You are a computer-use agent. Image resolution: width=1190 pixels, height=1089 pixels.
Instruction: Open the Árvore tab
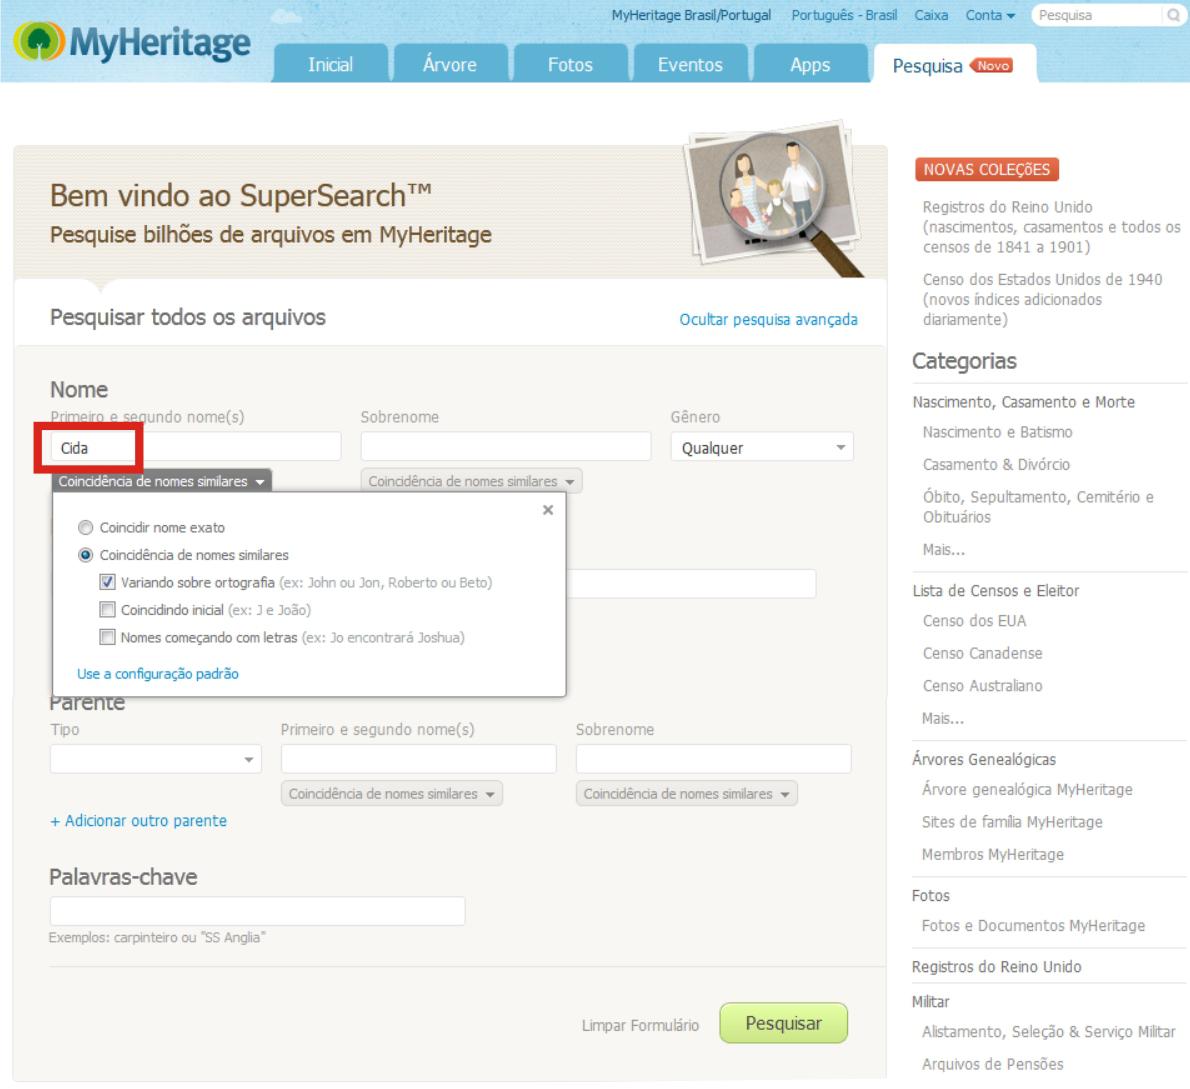click(x=450, y=64)
